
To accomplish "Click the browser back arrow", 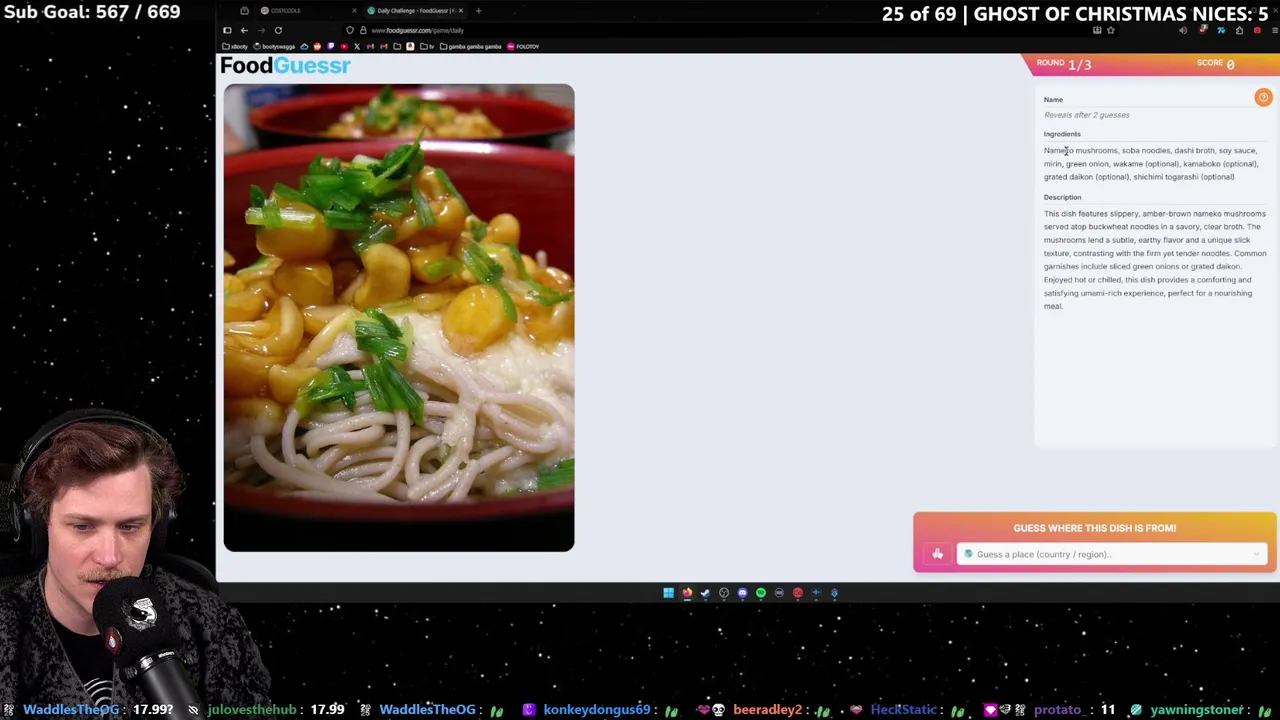I will (x=244, y=30).
